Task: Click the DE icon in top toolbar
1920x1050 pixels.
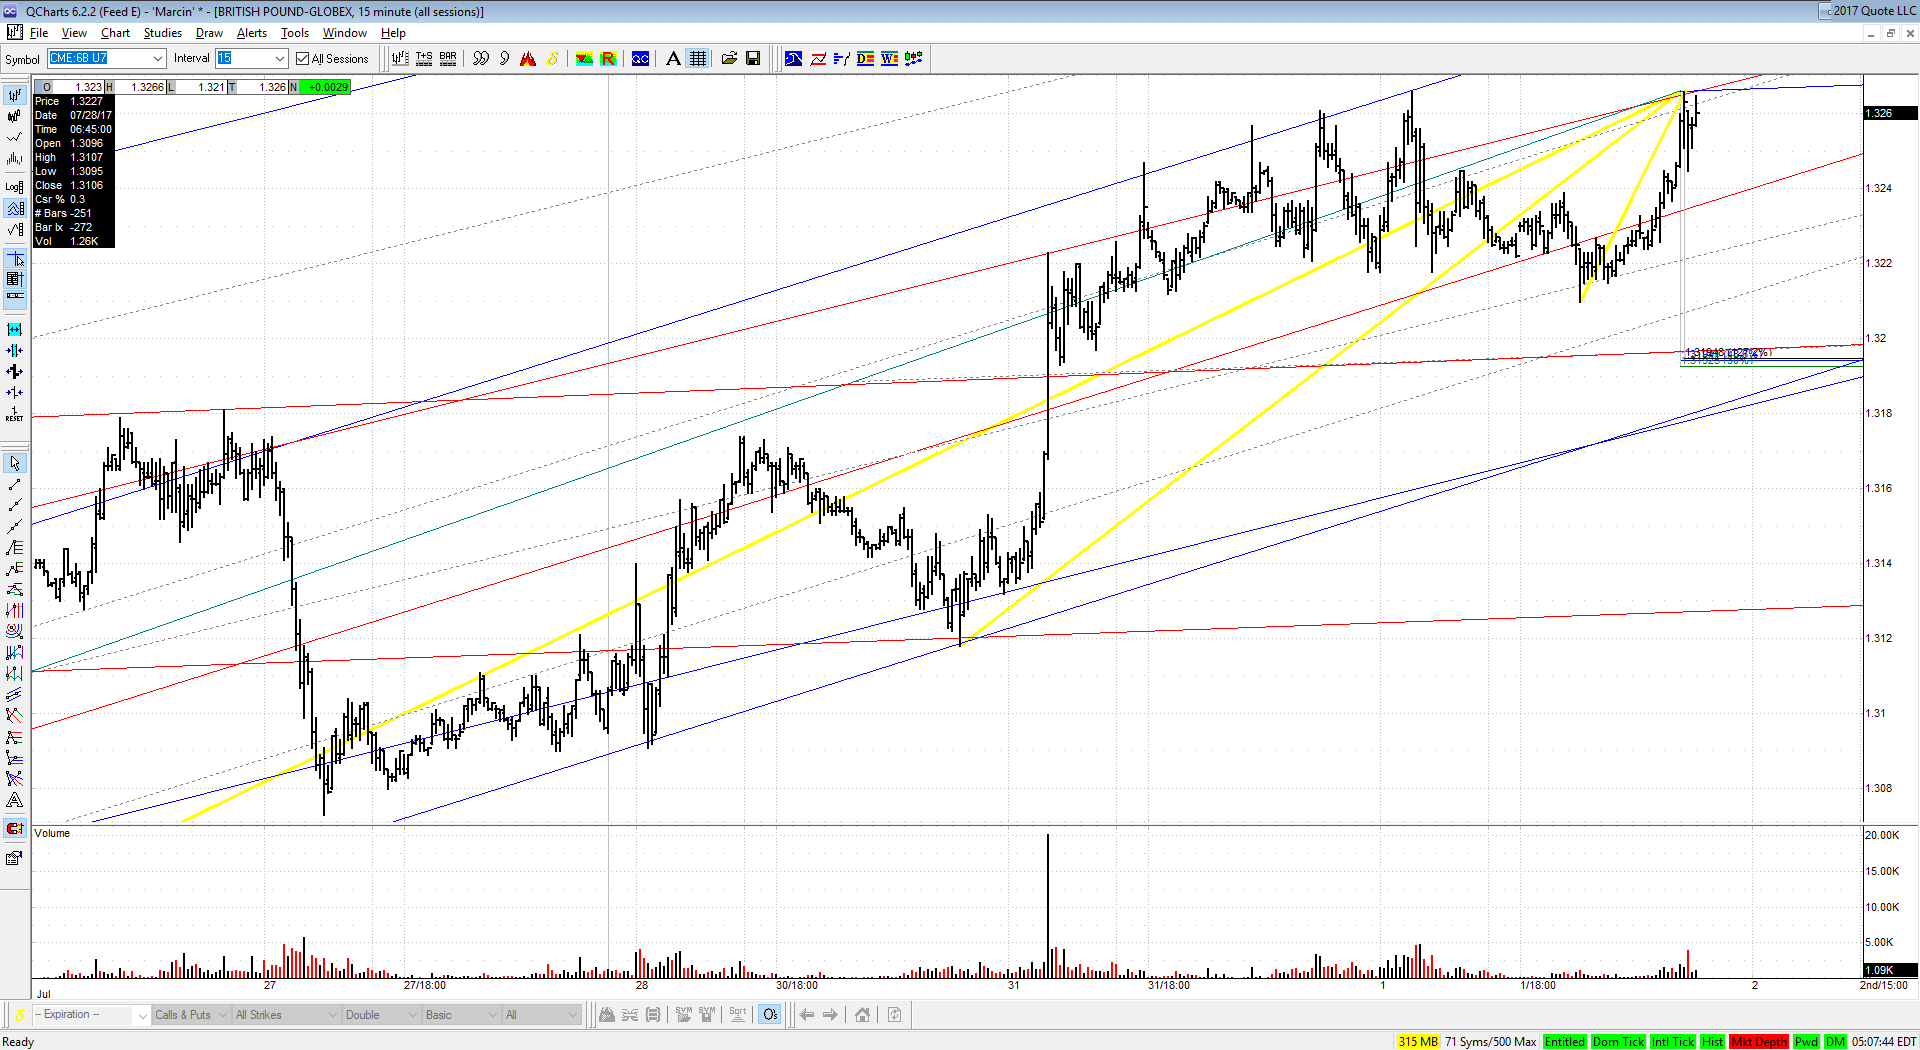Action: coord(865,59)
